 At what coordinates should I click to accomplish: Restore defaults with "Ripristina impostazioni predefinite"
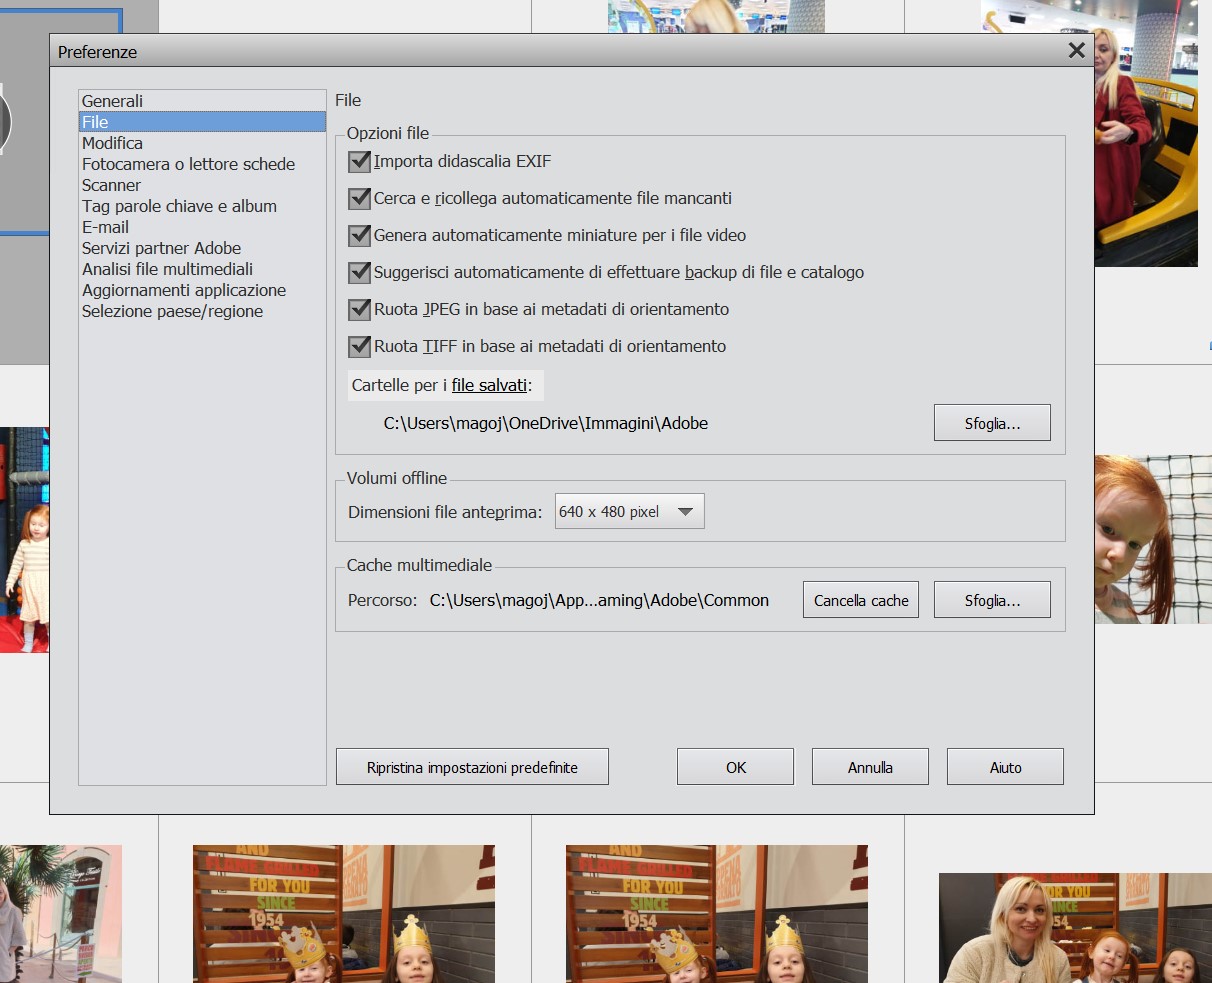(472, 766)
